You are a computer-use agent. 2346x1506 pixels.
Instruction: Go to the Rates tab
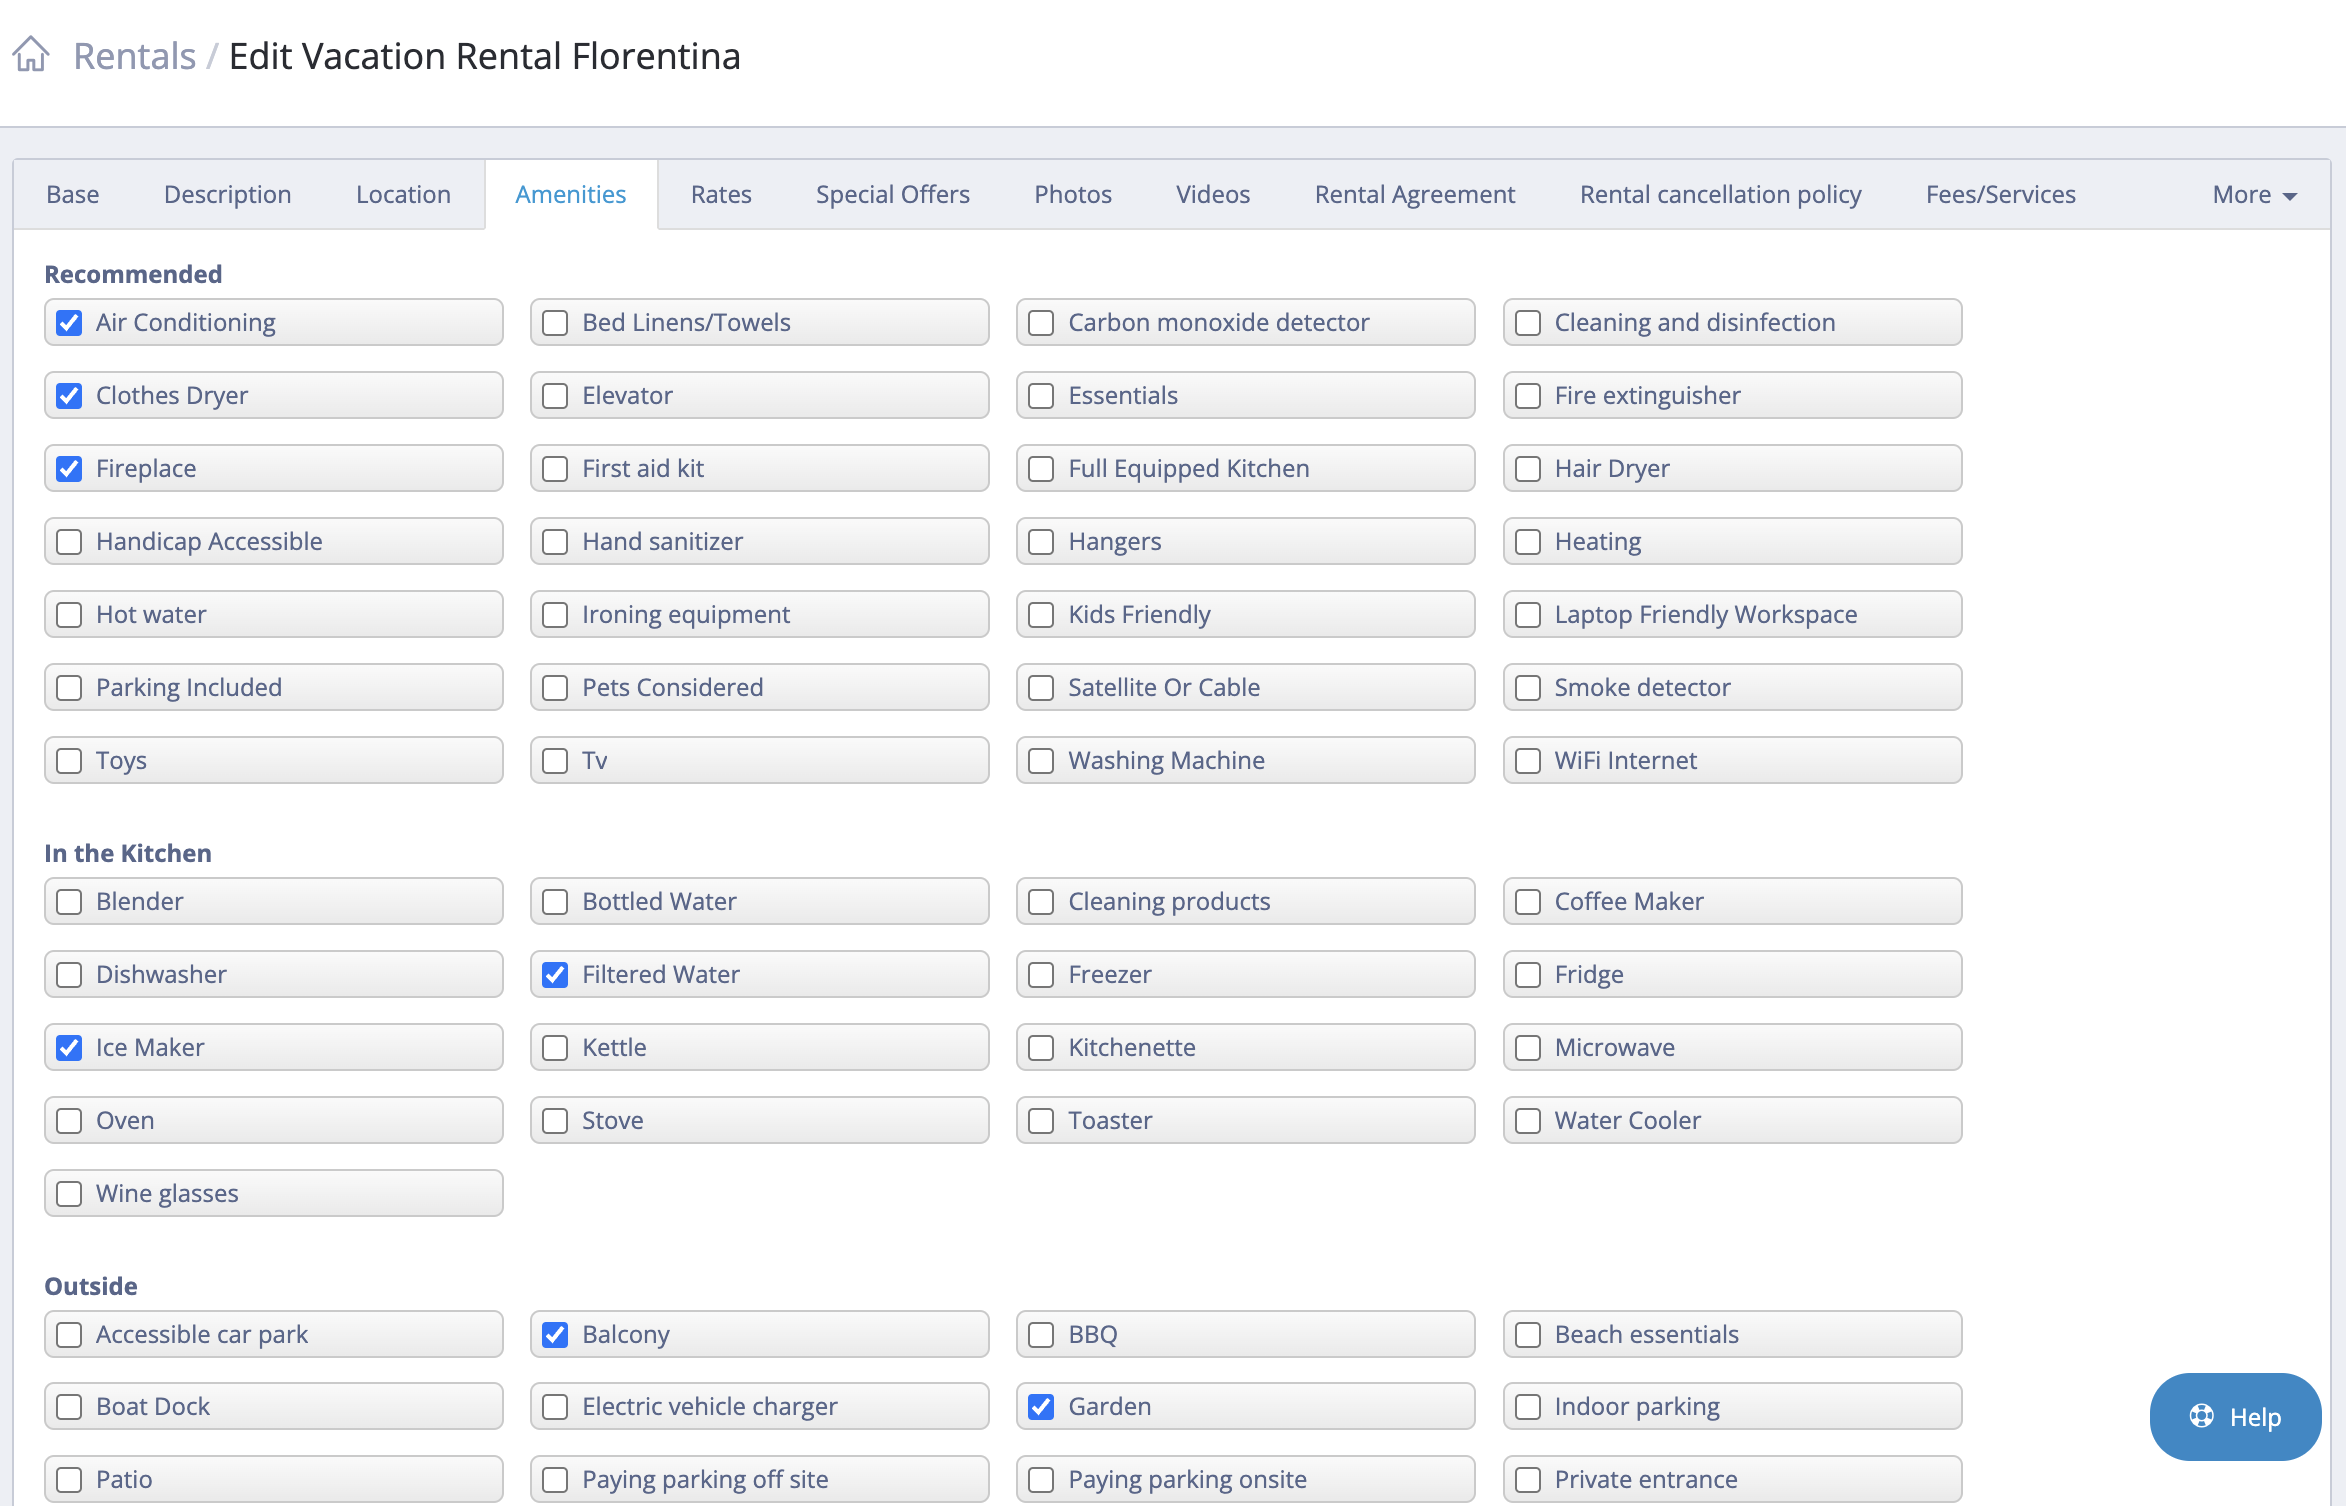[x=721, y=194]
